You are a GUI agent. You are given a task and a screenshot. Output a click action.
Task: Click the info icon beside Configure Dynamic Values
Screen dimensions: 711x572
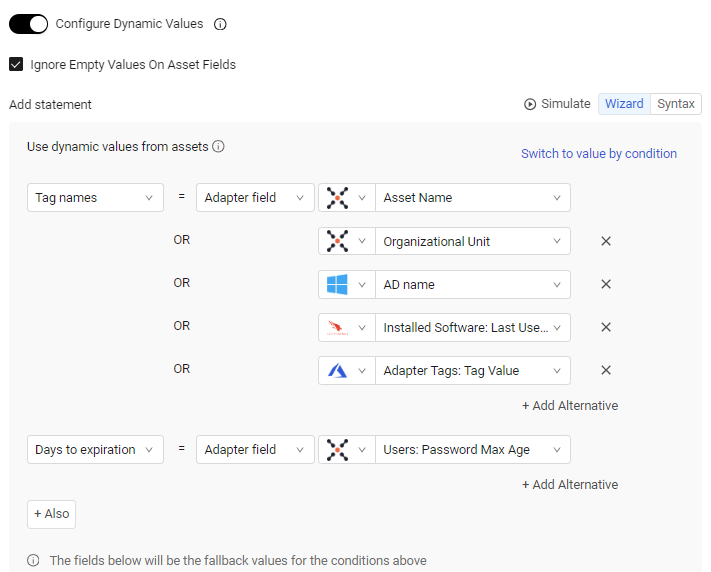(x=221, y=24)
